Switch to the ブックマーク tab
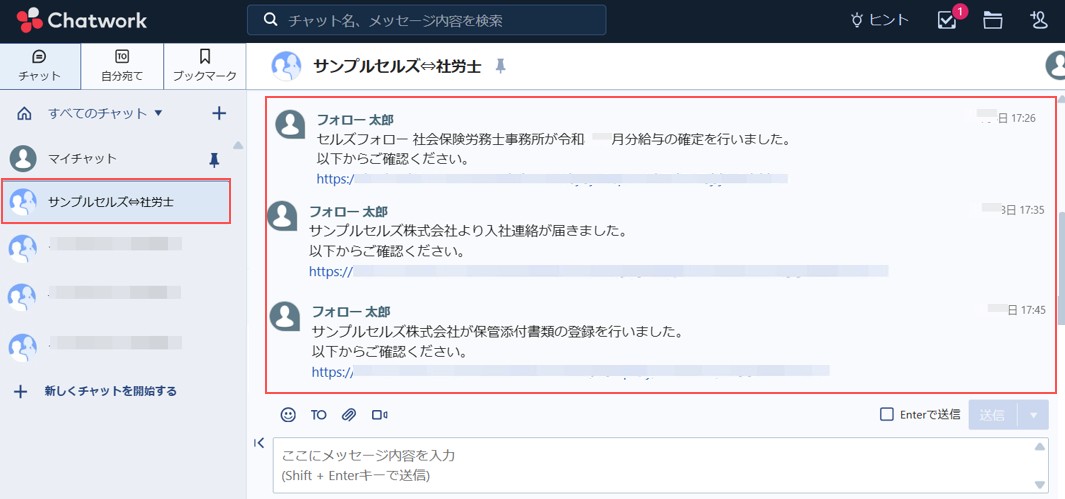The image size is (1065, 499). [204, 66]
